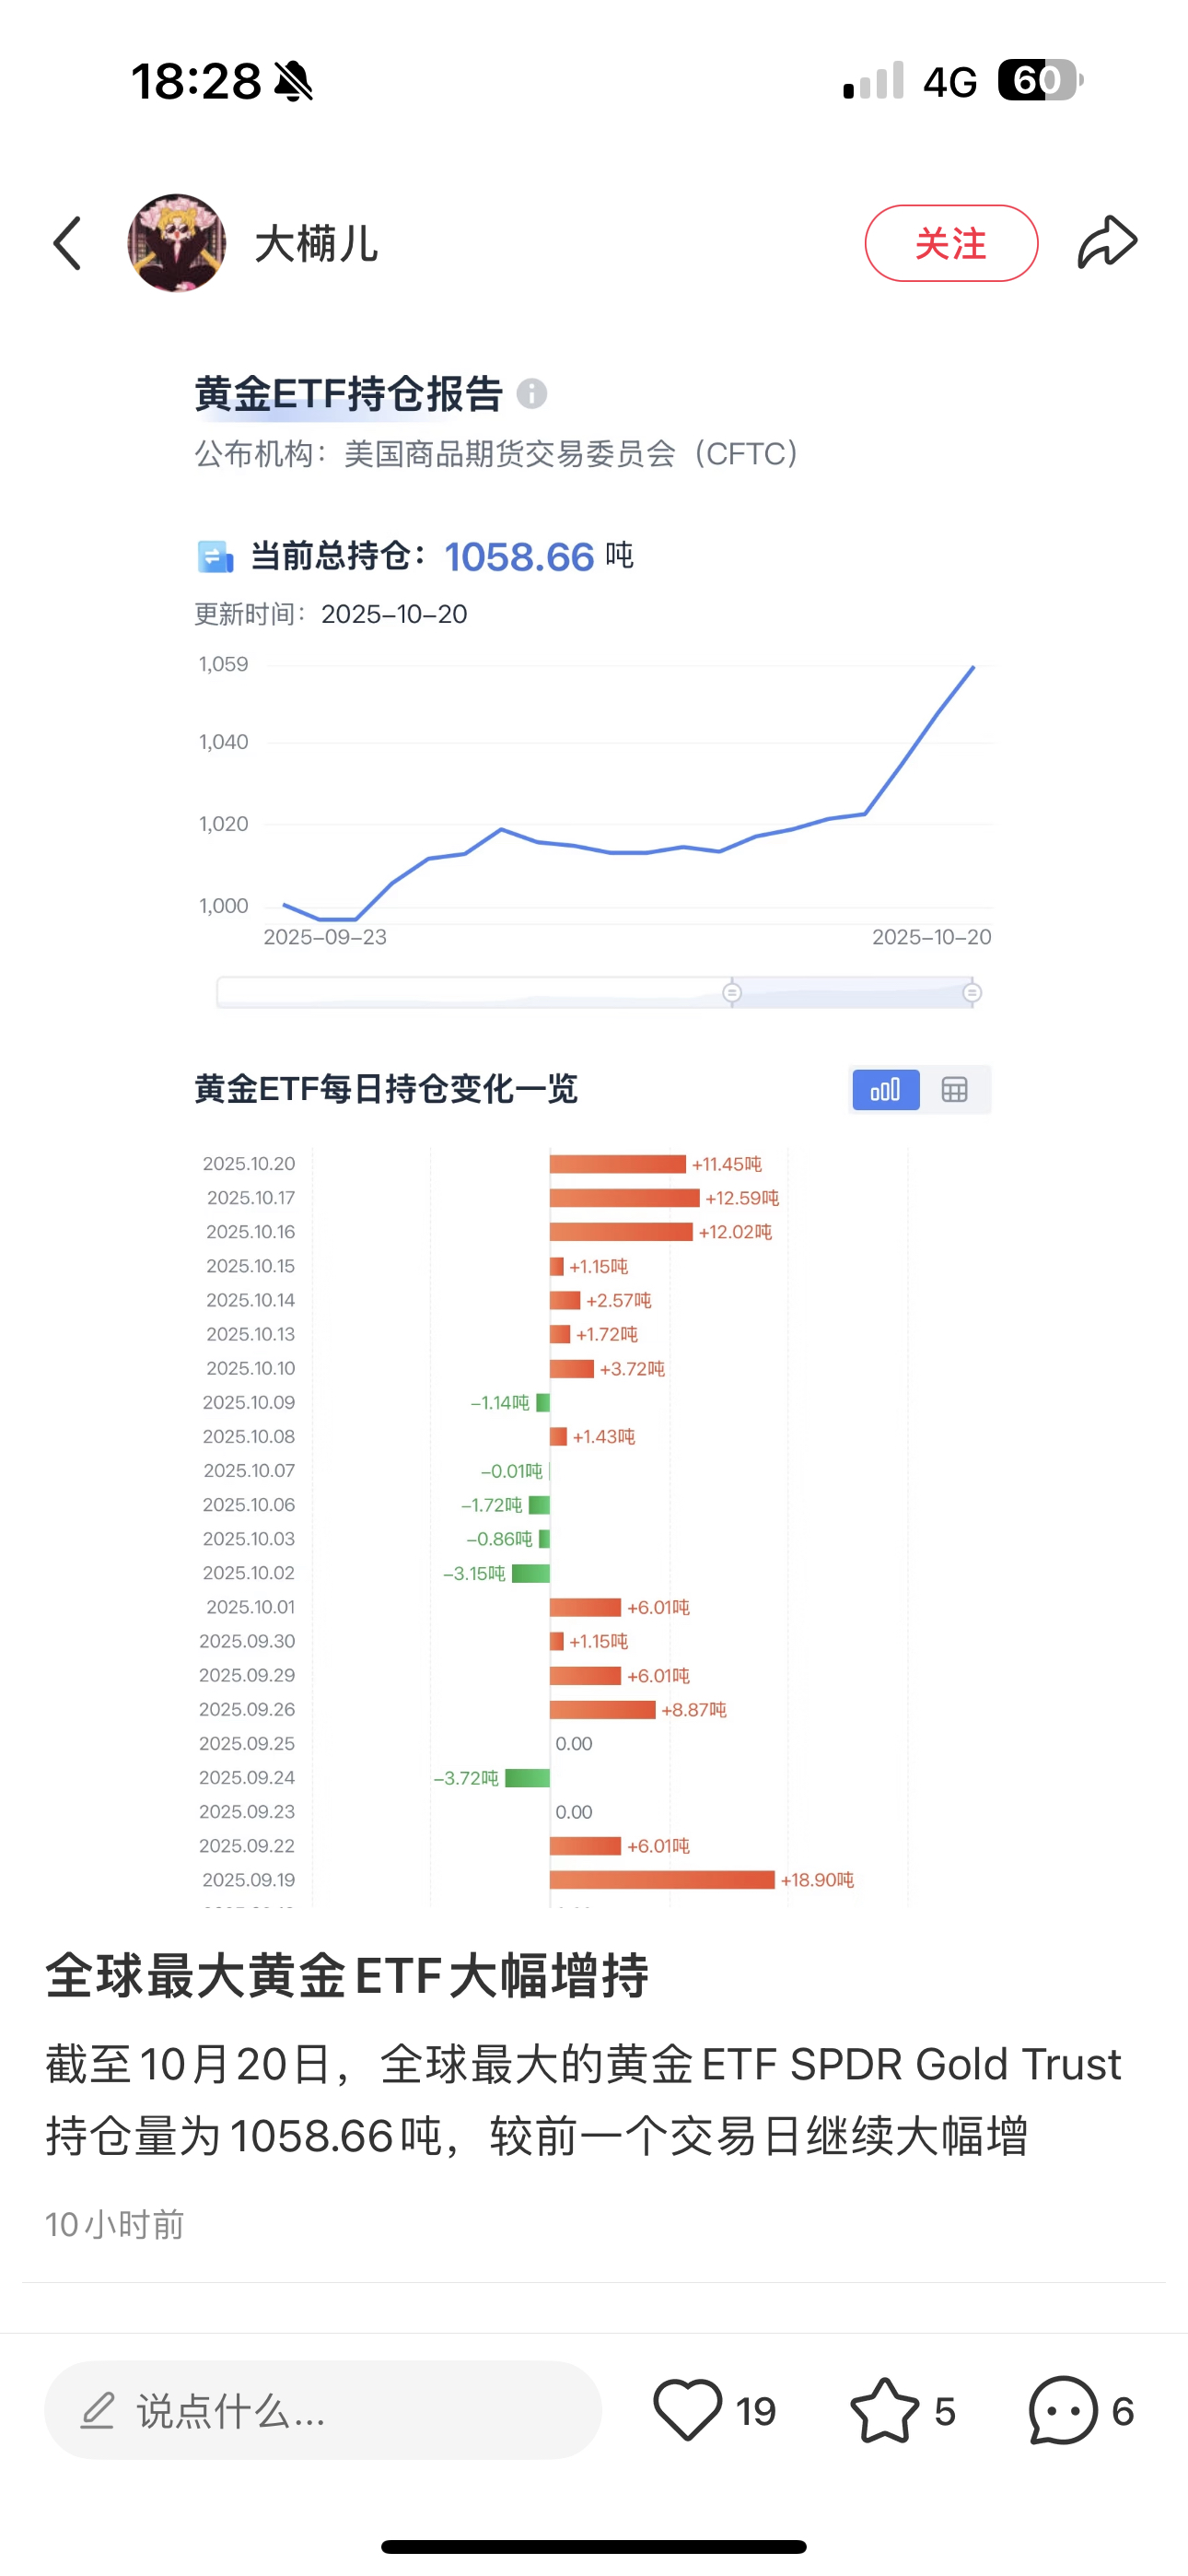The image size is (1188, 2576).
Task: Open the author's profile avatar
Action: (176, 243)
